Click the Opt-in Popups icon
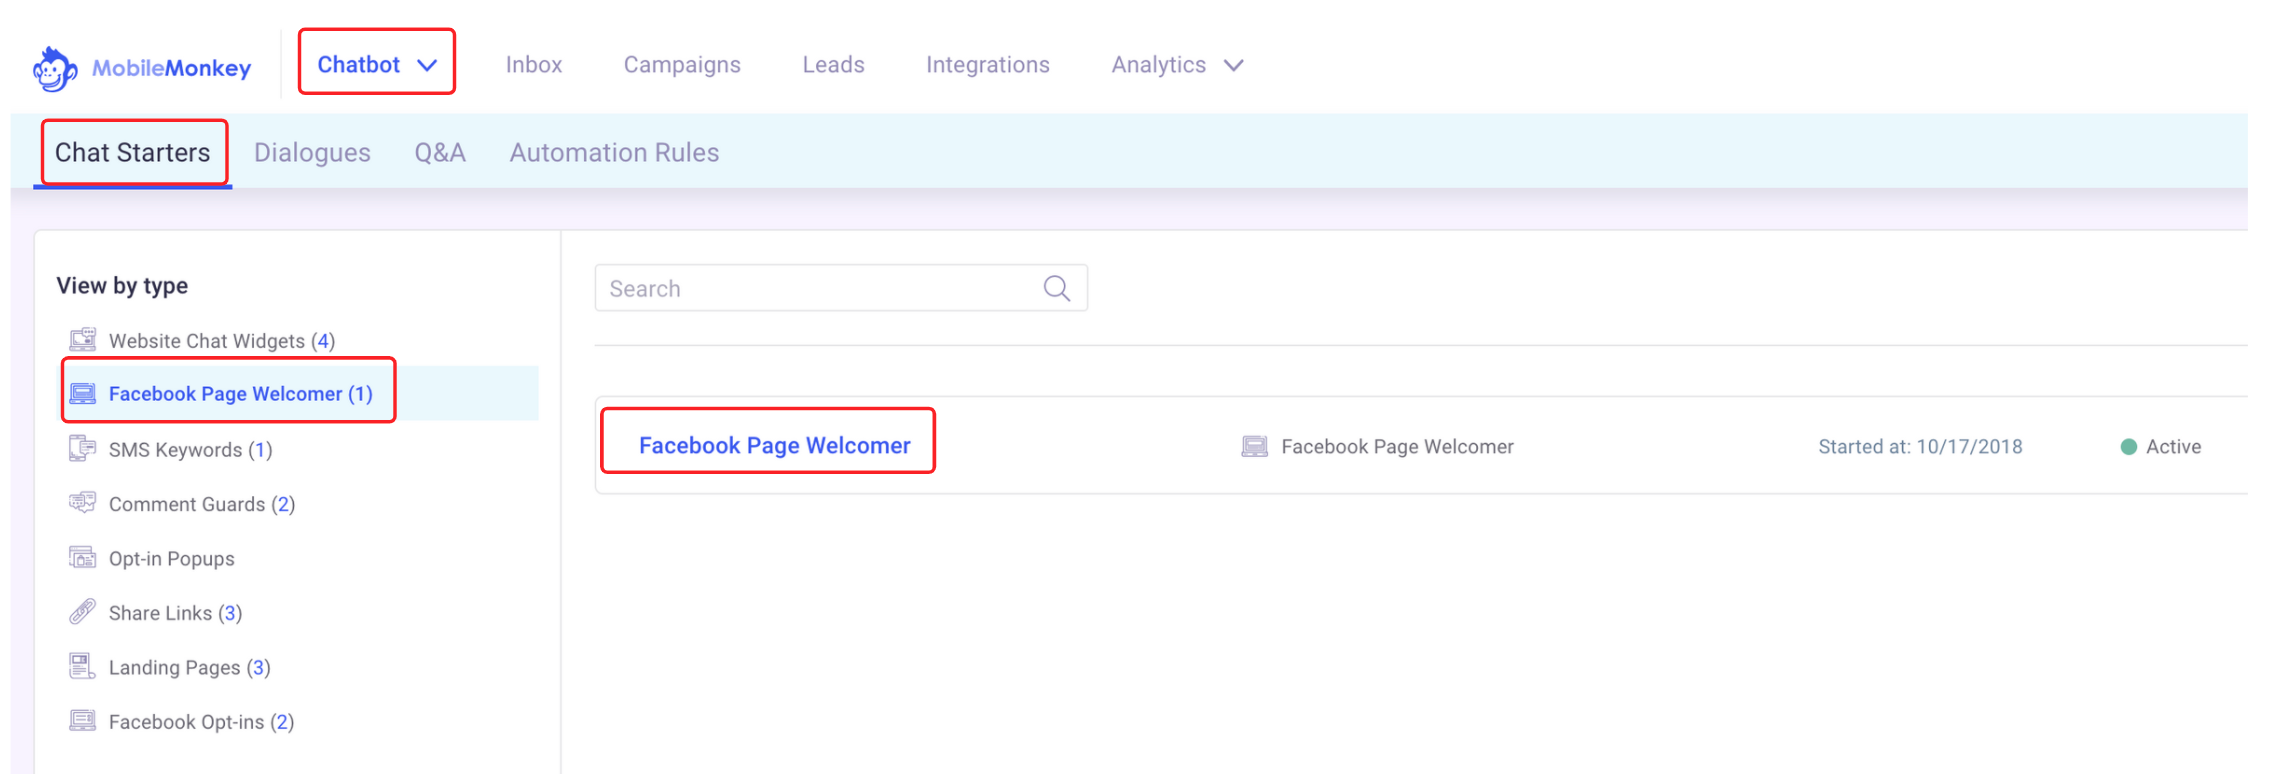The image size is (2282, 774). coord(83,557)
